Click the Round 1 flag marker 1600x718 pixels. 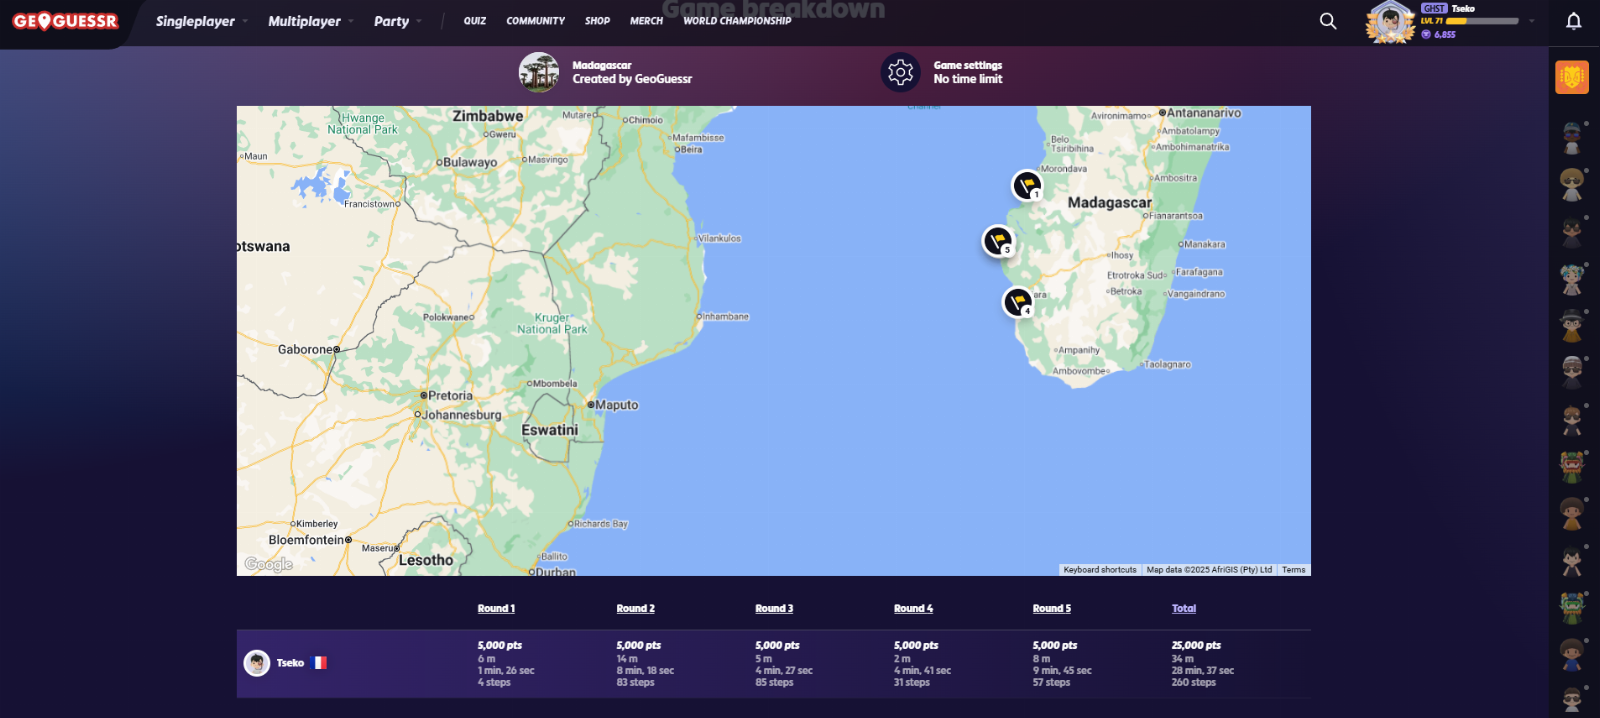coord(1027,185)
